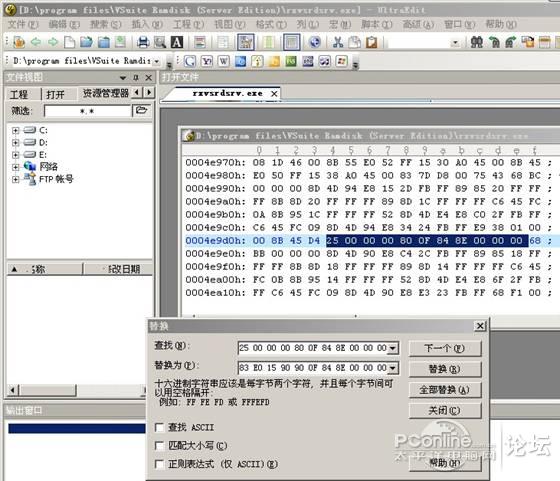
Task: Select the rzvsrdsrv.exe document tab
Action: coord(227,94)
